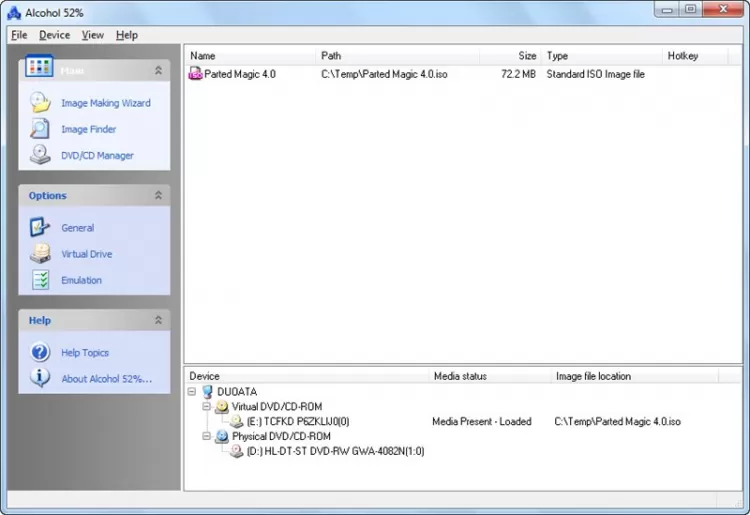Sort images by Path column
Screen dimensions: 750x515
point(397,56)
